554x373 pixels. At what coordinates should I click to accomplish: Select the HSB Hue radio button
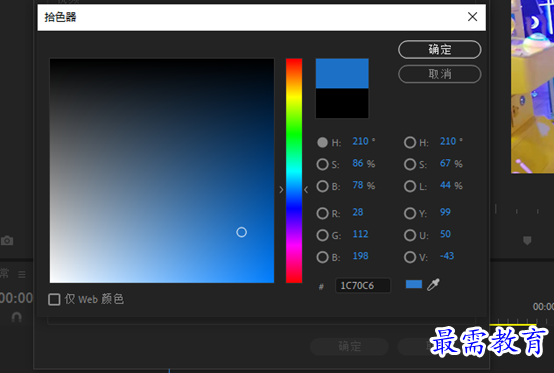tap(322, 142)
